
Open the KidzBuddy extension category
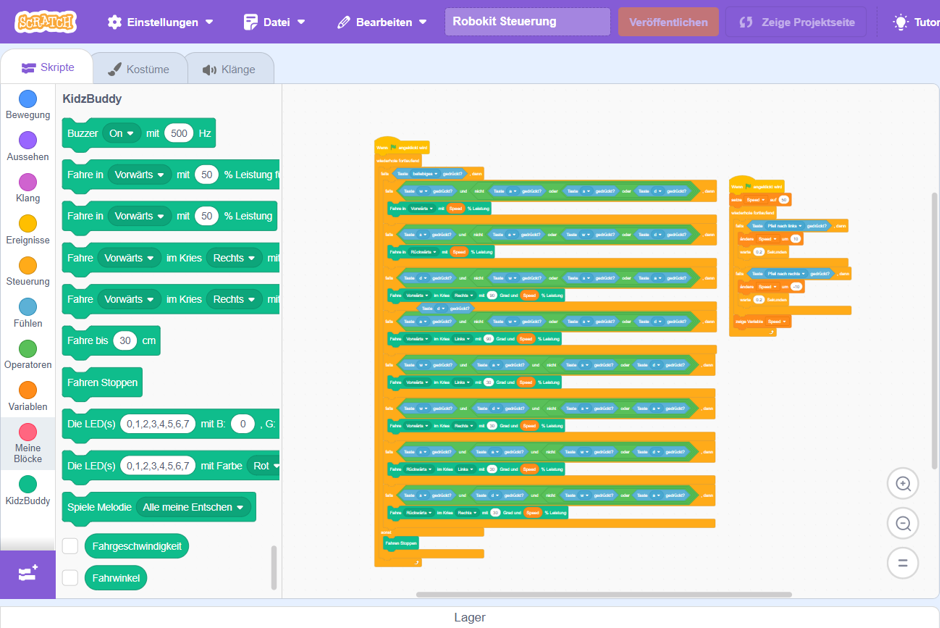point(28,490)
